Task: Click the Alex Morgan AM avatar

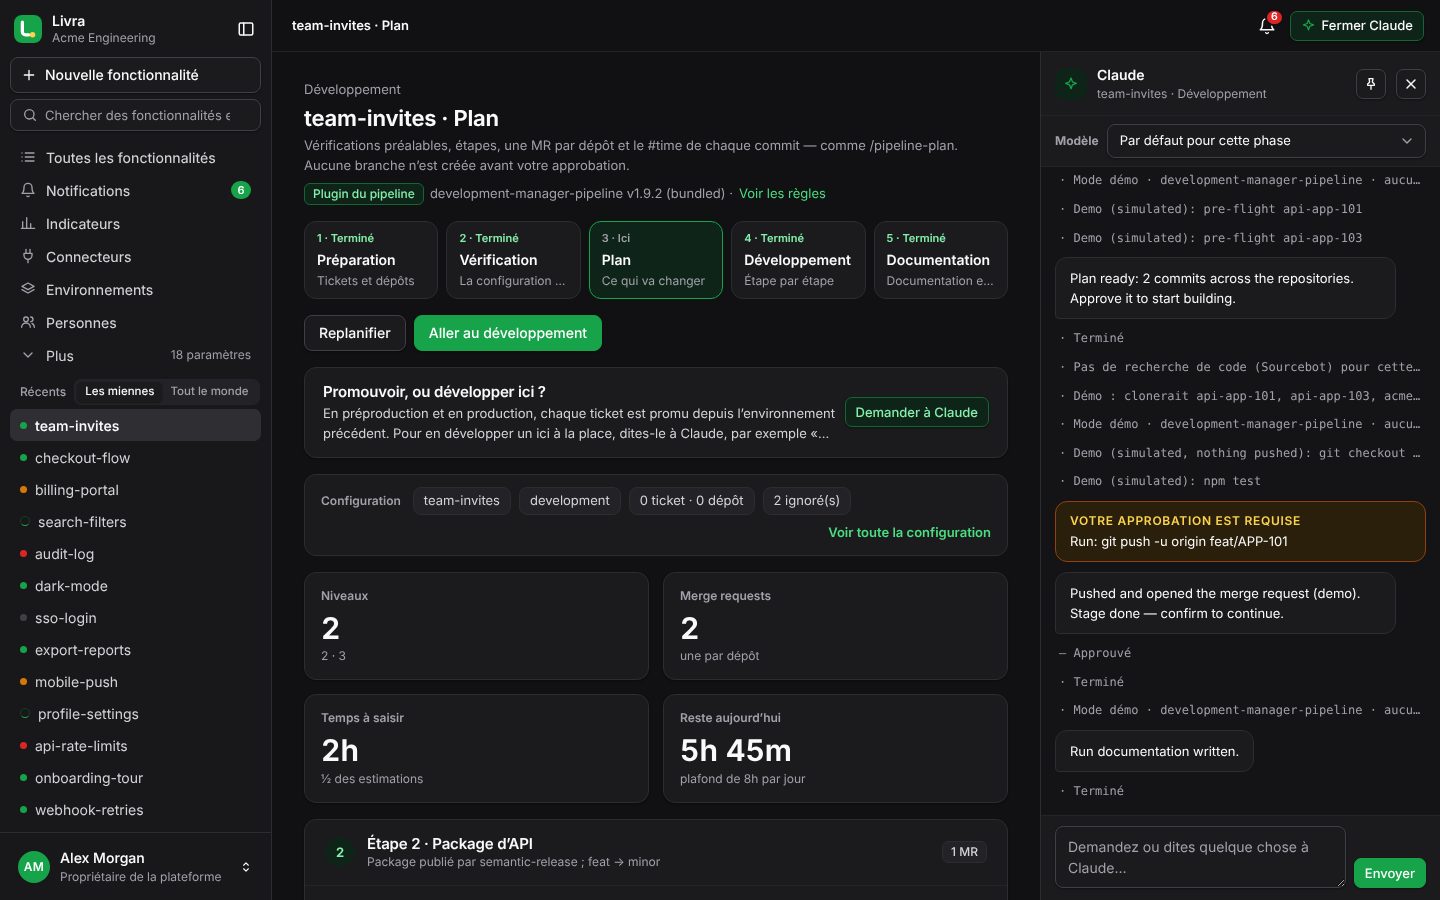Action: coord(34,867)
